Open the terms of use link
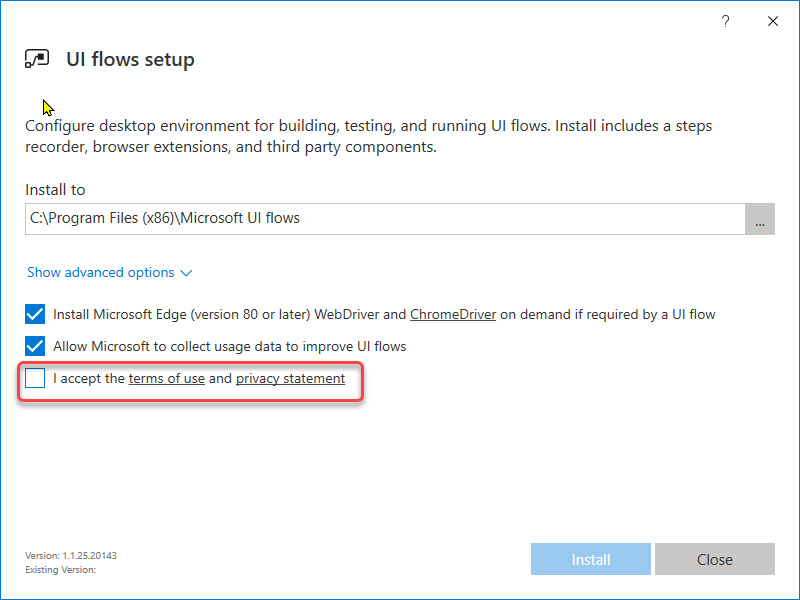800x600 pixels. pyautogui.click(x=167, y=379)
